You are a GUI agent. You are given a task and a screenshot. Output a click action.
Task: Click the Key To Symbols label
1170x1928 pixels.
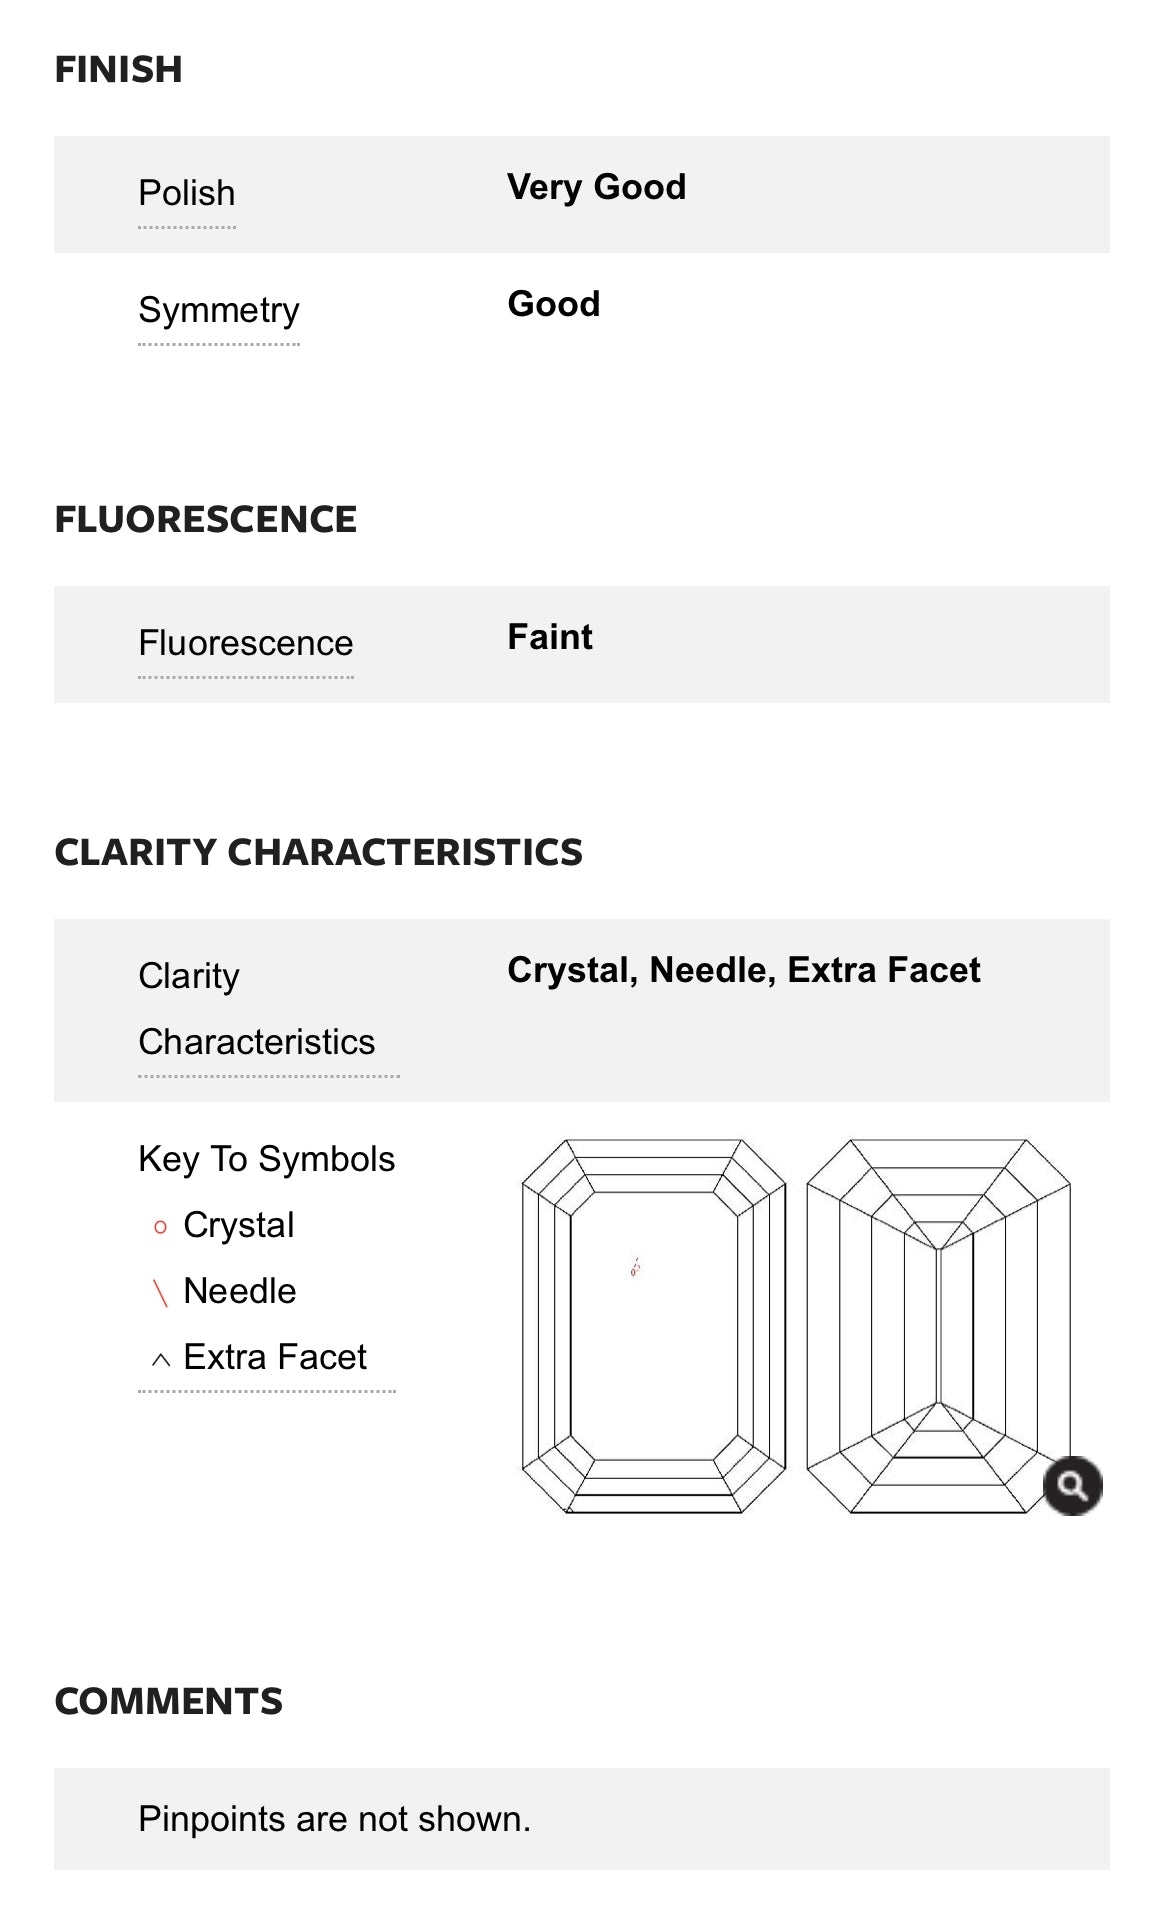pos(267,1159)
